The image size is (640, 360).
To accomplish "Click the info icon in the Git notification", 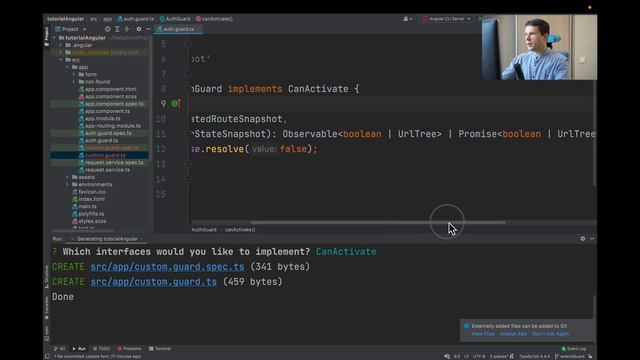I will point(467,326).
